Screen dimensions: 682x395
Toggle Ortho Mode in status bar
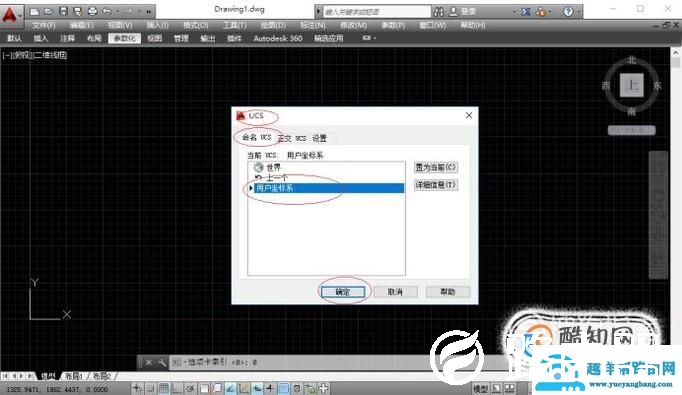click(177, 388)
